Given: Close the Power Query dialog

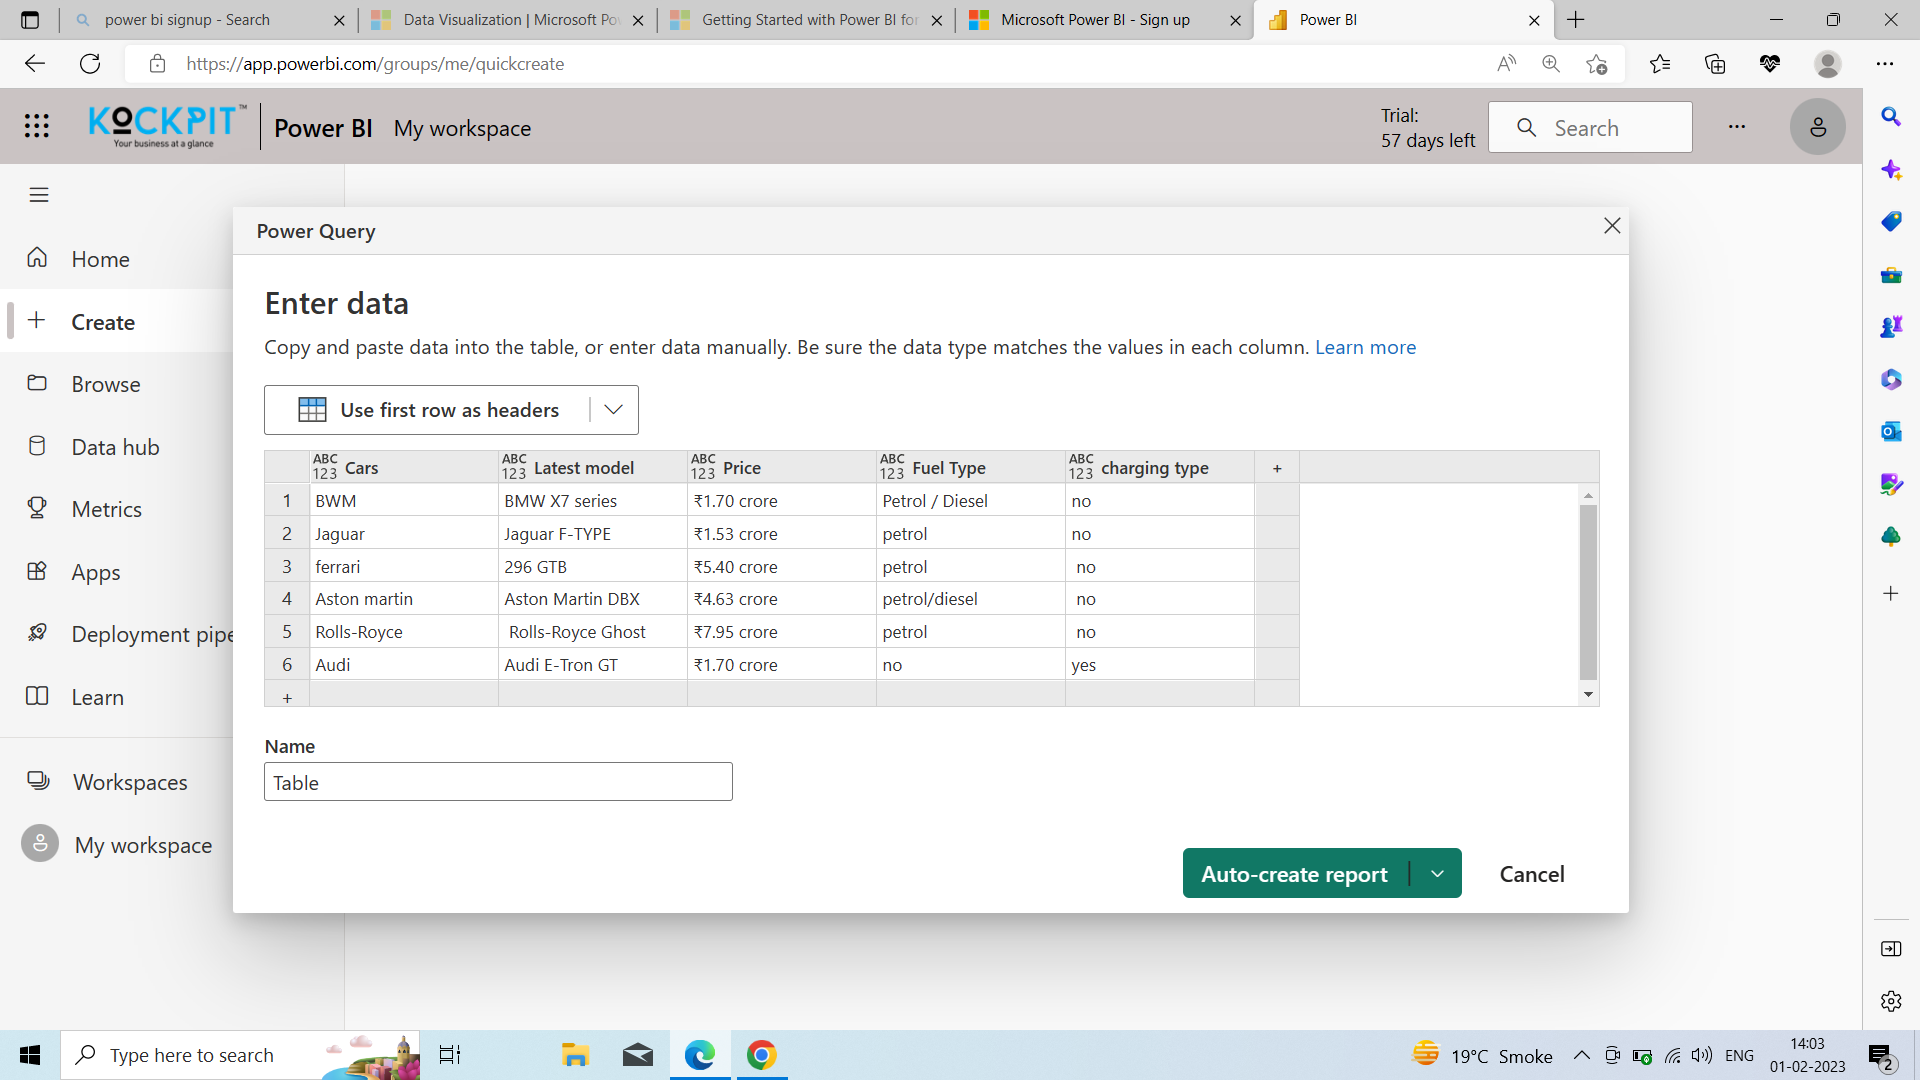Looking at the screenshot, I should [1612, 226].
